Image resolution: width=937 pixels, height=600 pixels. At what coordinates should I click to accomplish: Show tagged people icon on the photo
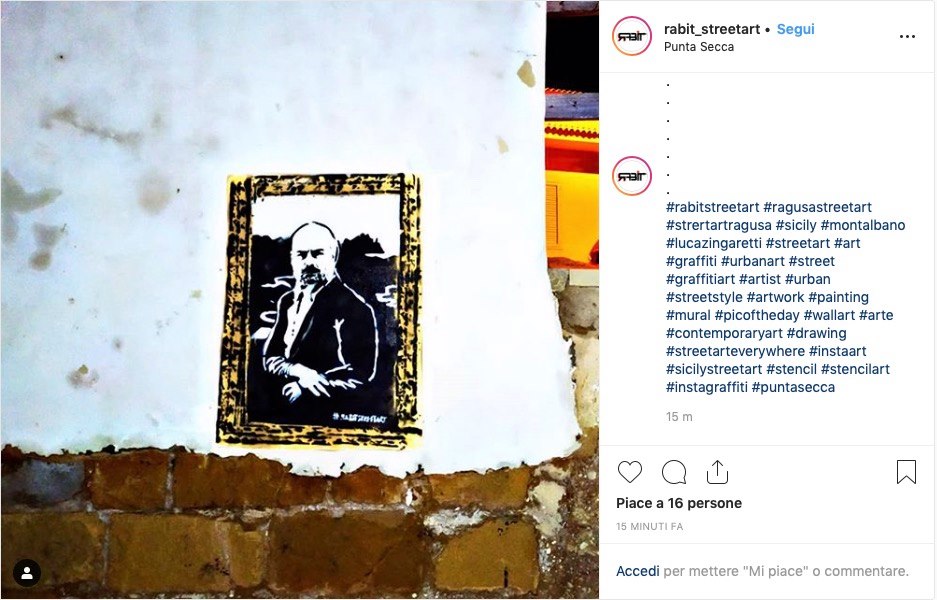point(27,573)
